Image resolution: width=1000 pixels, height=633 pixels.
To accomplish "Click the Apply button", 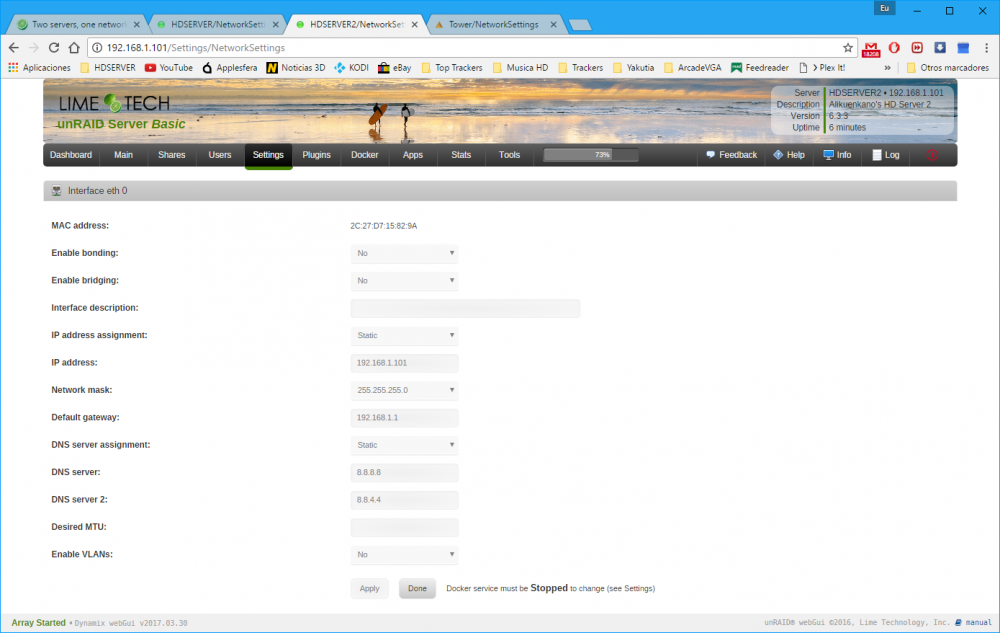I will tap(369, 588).
